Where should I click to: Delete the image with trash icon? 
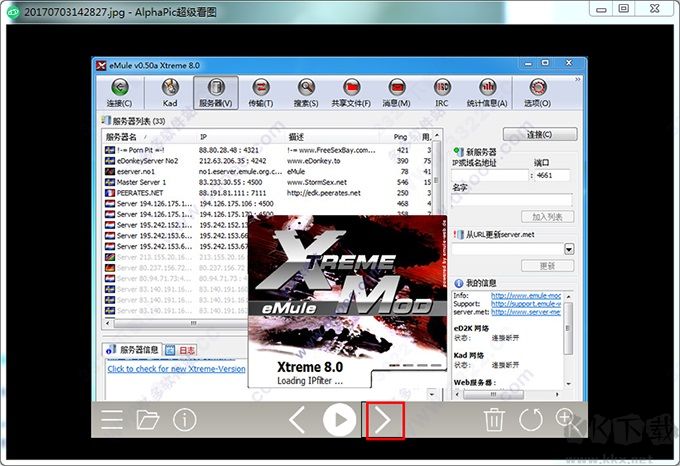pyautogui.click(x=494, y=420)
